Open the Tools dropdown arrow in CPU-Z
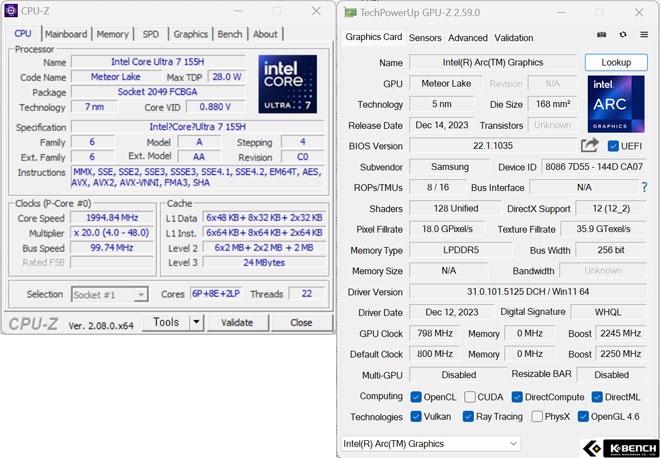 point(196,323)
